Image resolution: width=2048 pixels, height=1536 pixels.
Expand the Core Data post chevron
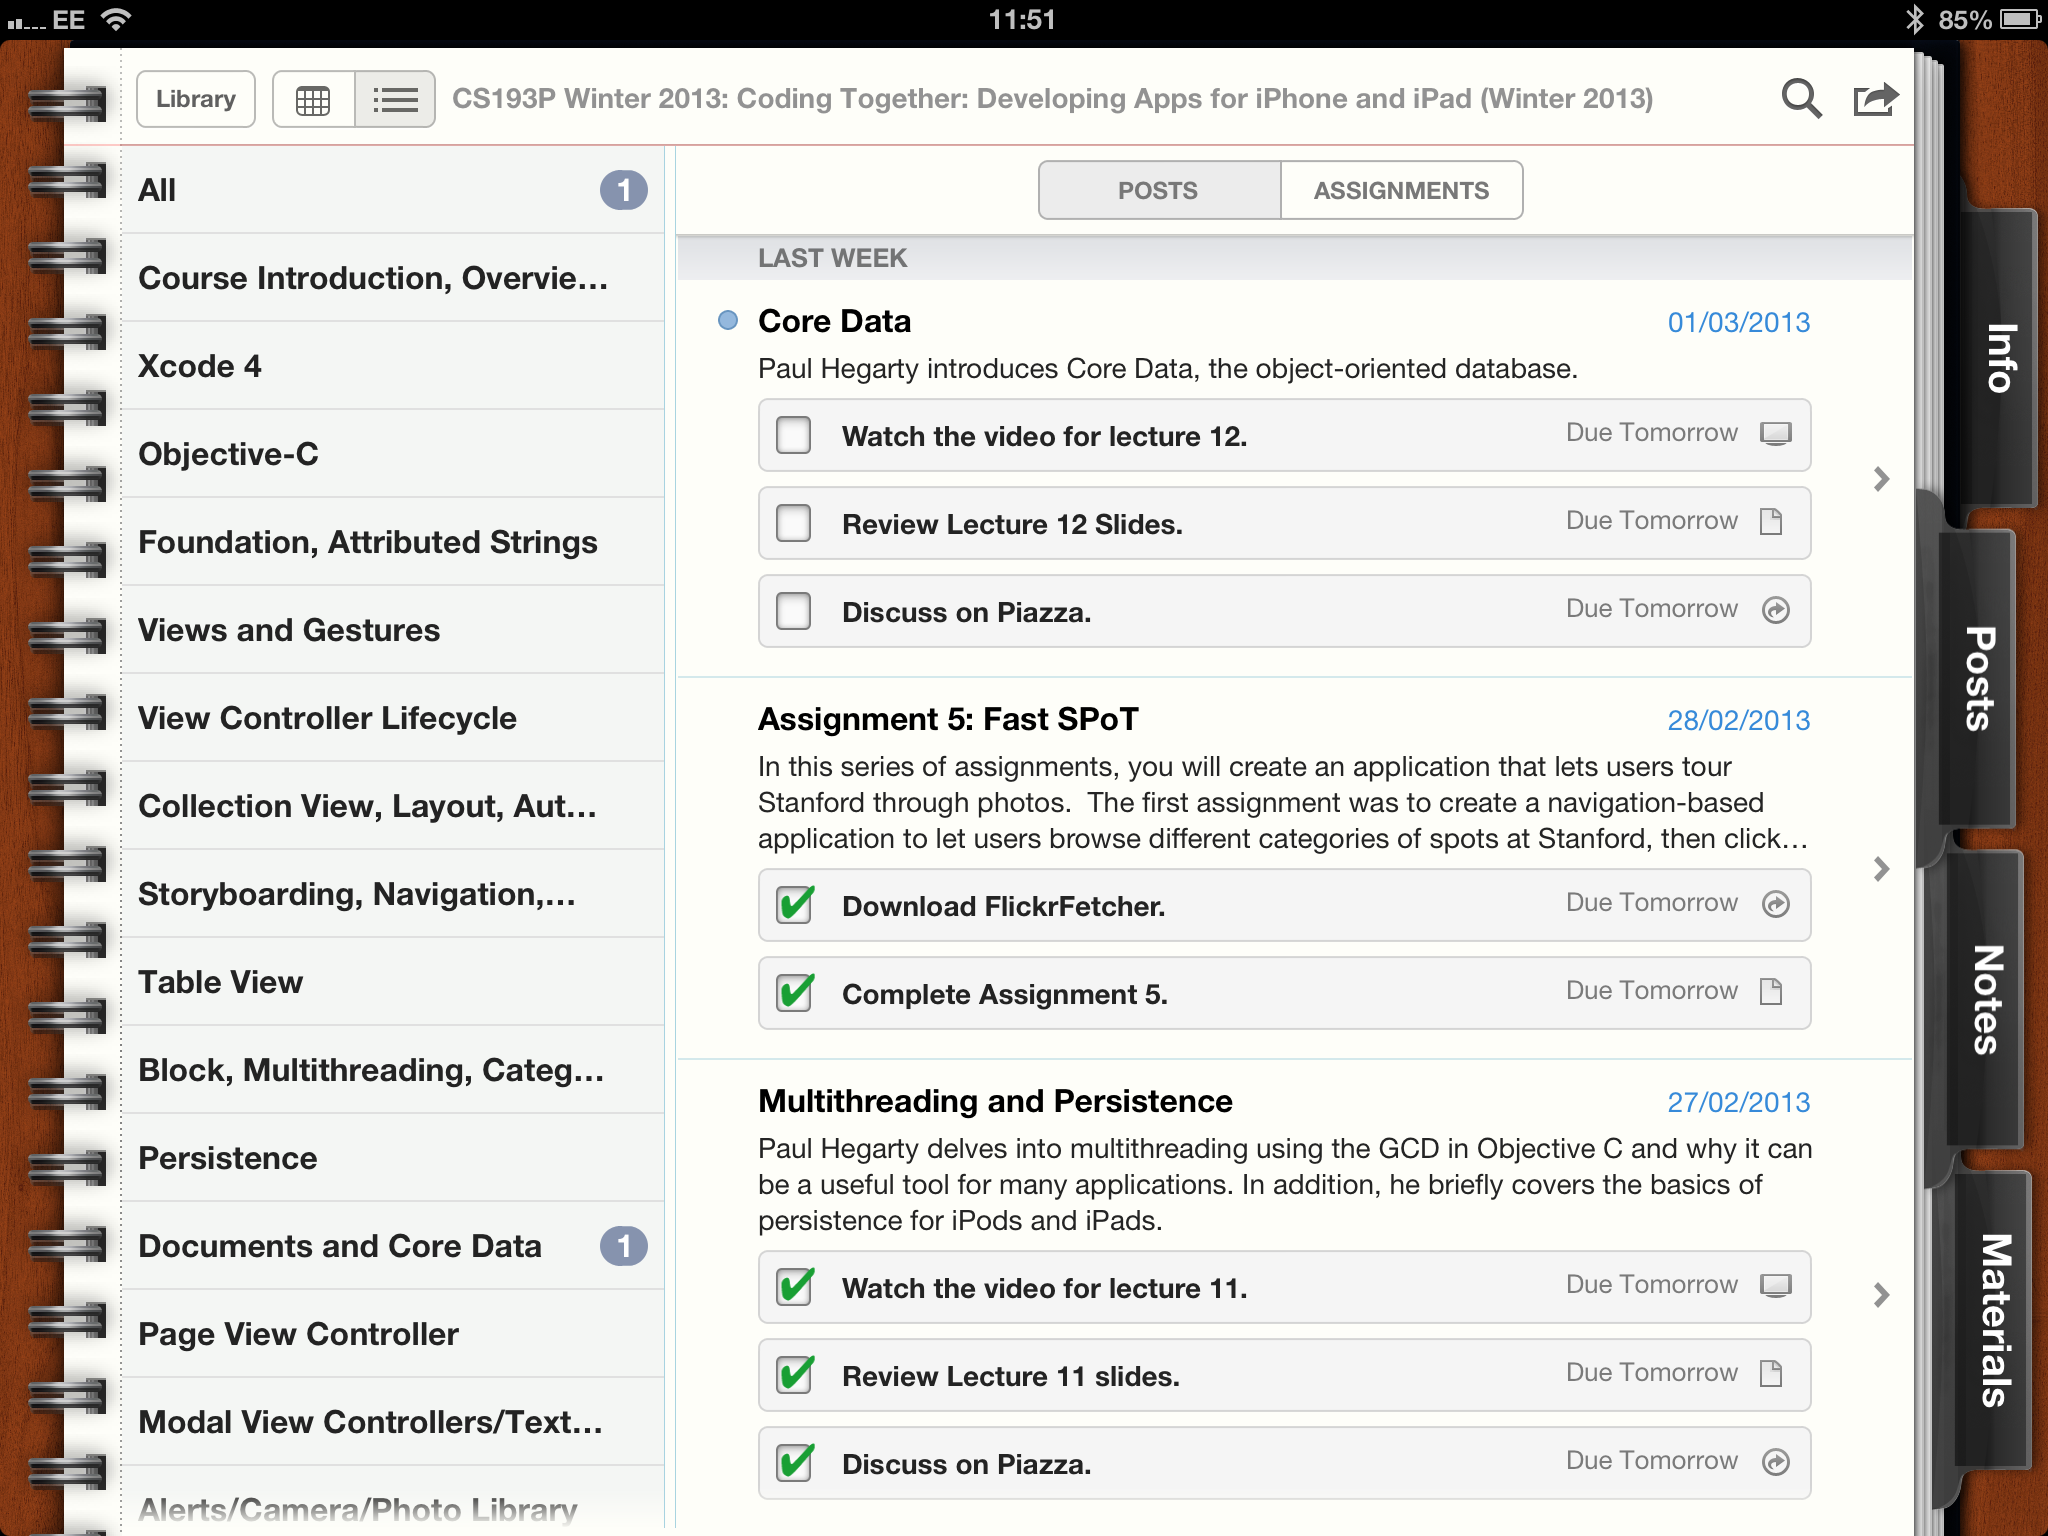pyautogui.click(x=1881, y=479)
